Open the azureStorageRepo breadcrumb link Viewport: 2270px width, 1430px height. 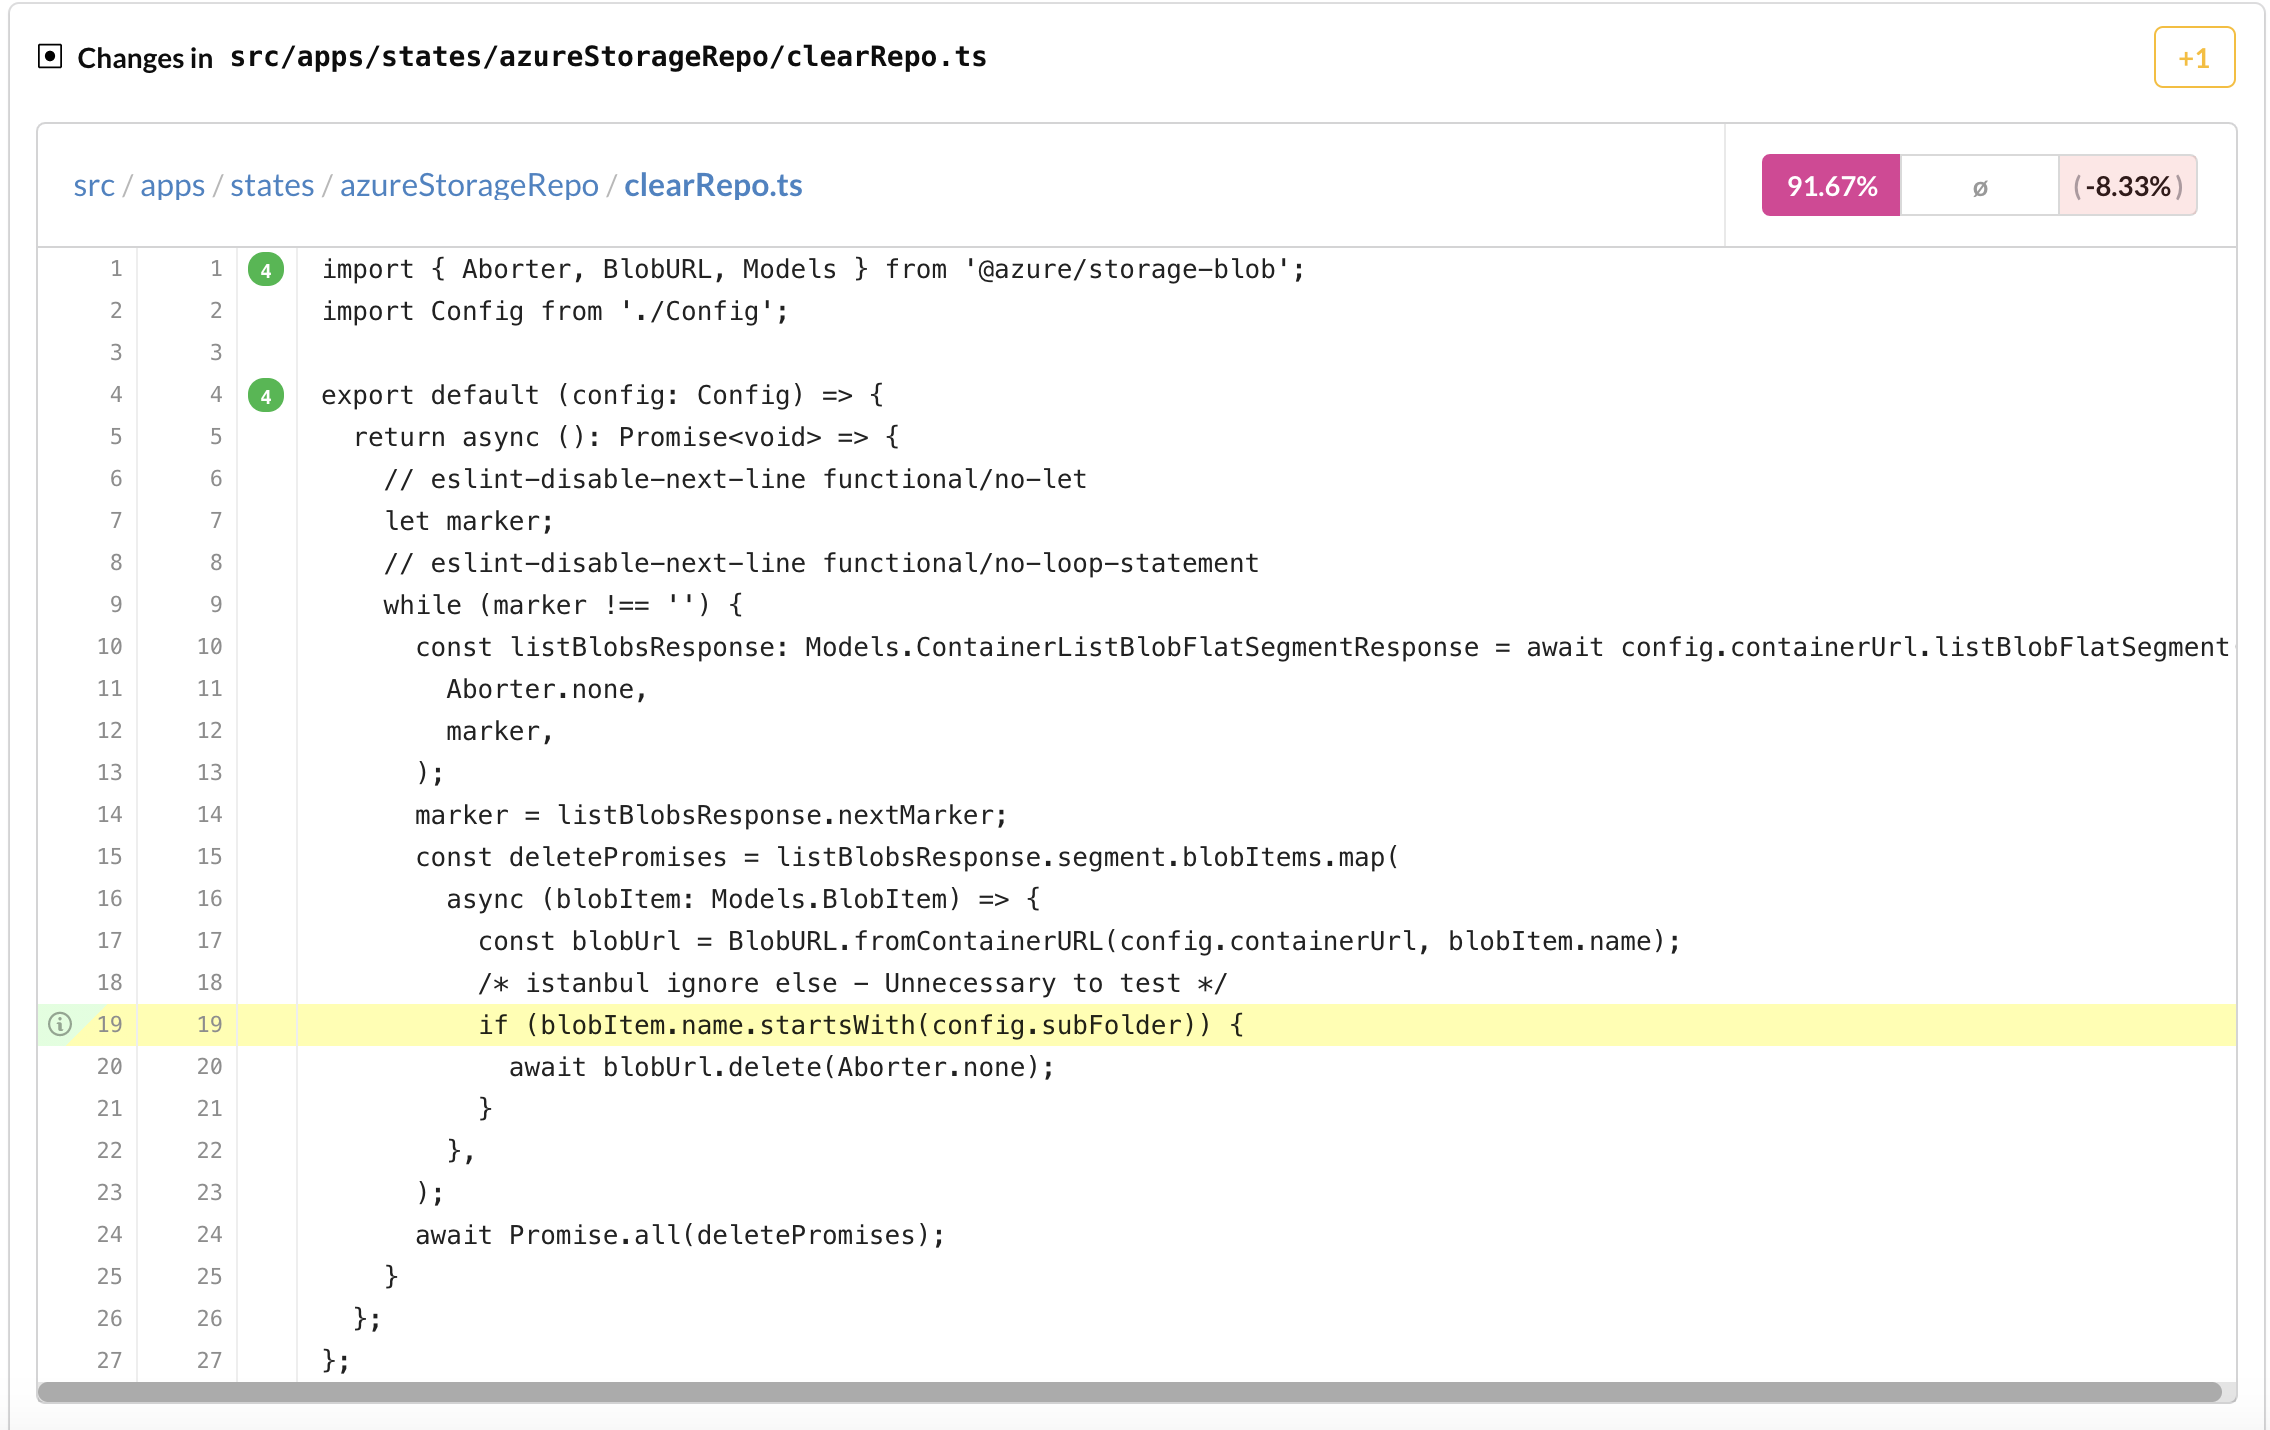468,185
